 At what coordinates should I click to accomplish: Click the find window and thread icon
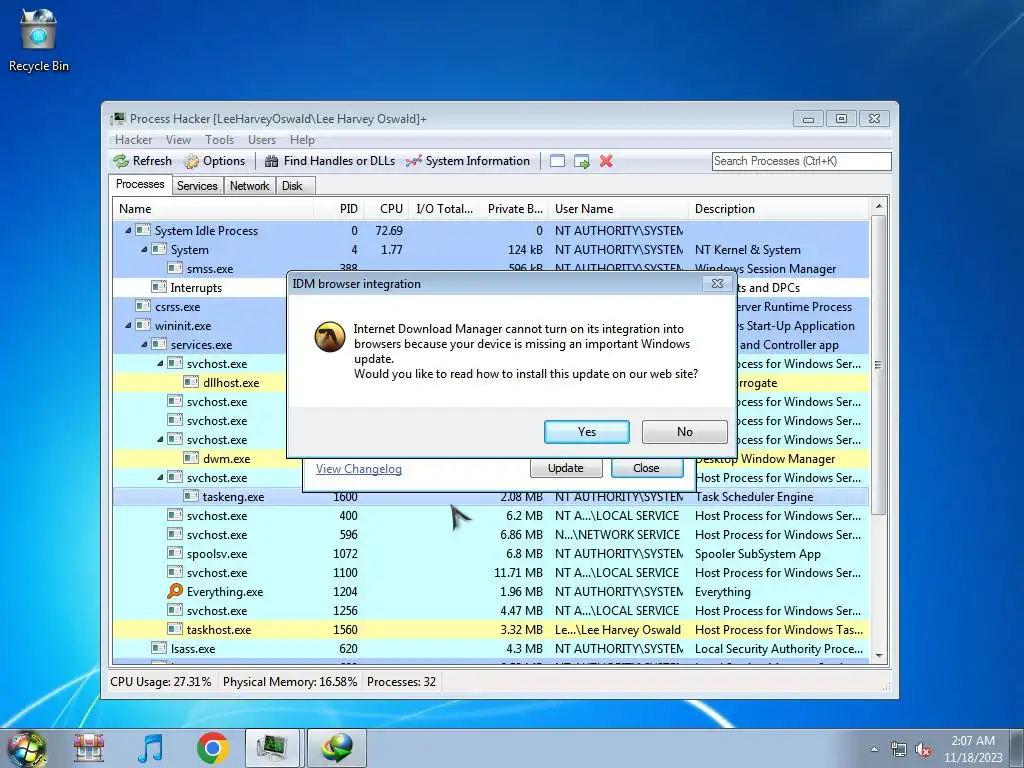pos(581,161)
